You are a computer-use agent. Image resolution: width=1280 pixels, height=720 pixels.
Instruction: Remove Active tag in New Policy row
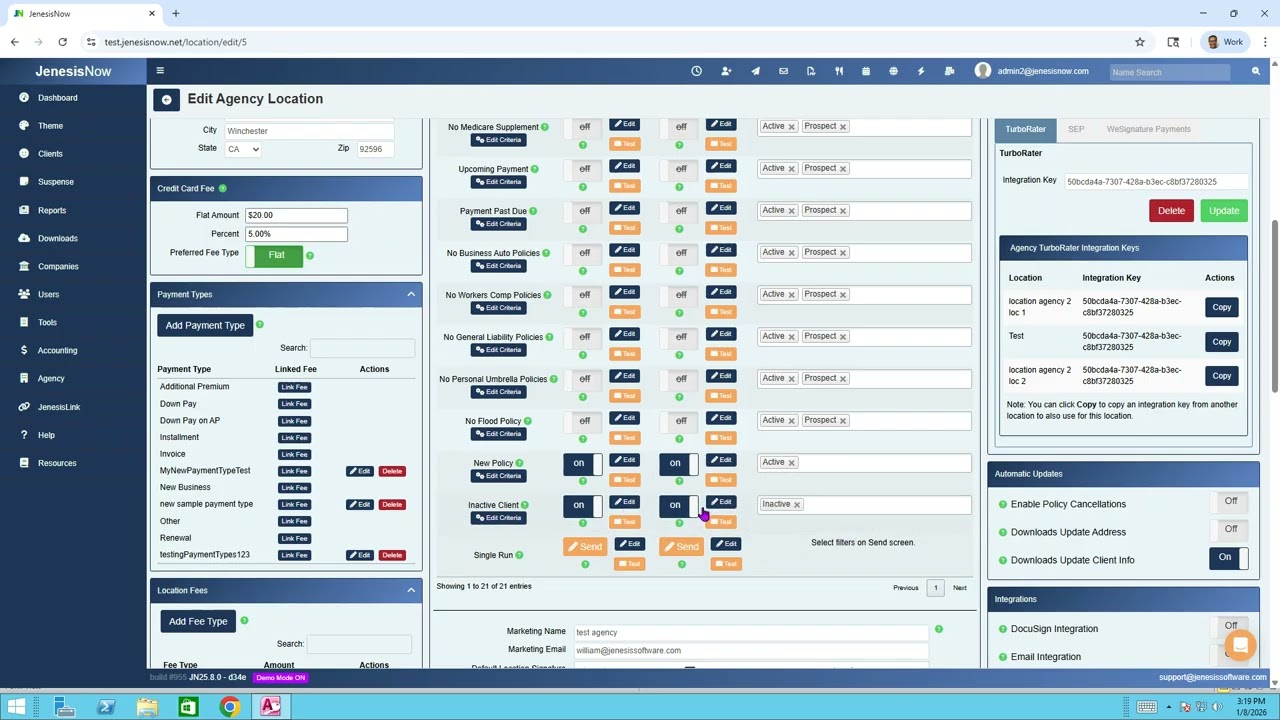click(x=791, y=462)
